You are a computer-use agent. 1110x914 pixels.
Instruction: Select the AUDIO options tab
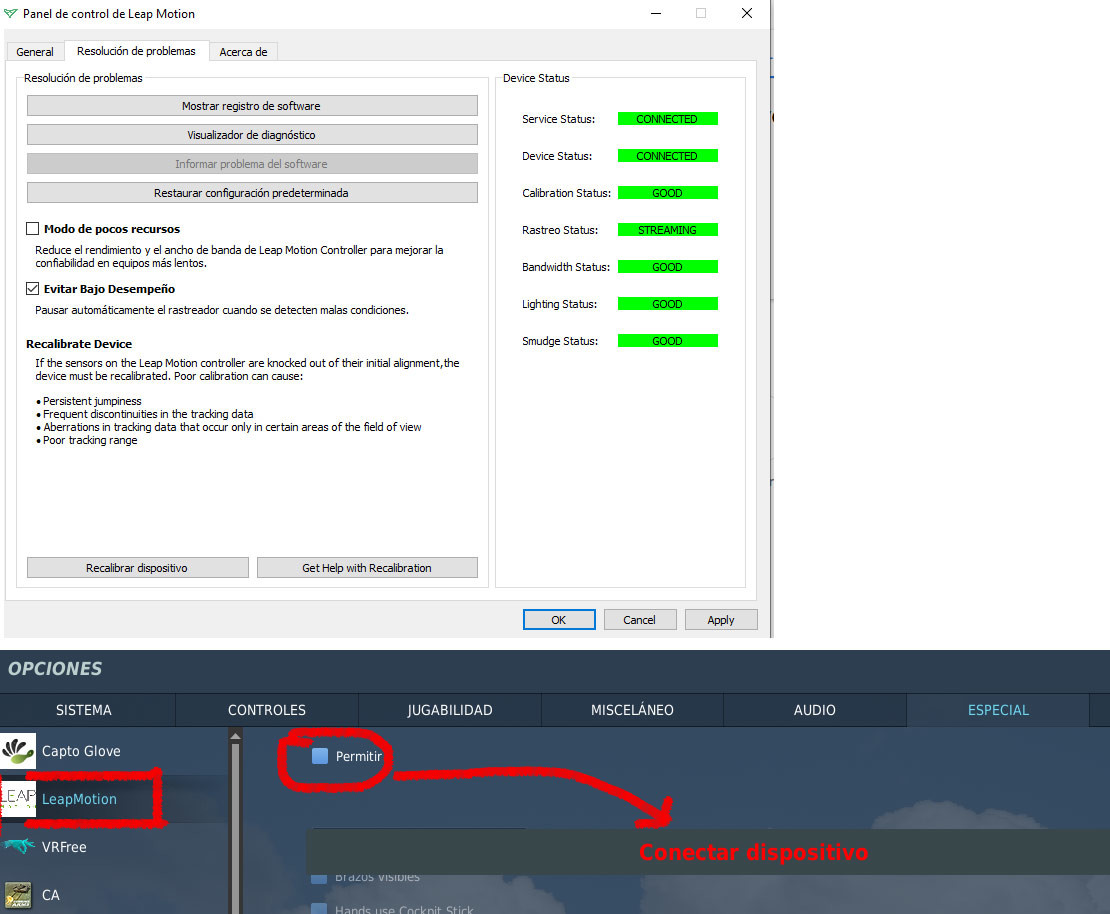pyautogui.click(x=815, y=710)
